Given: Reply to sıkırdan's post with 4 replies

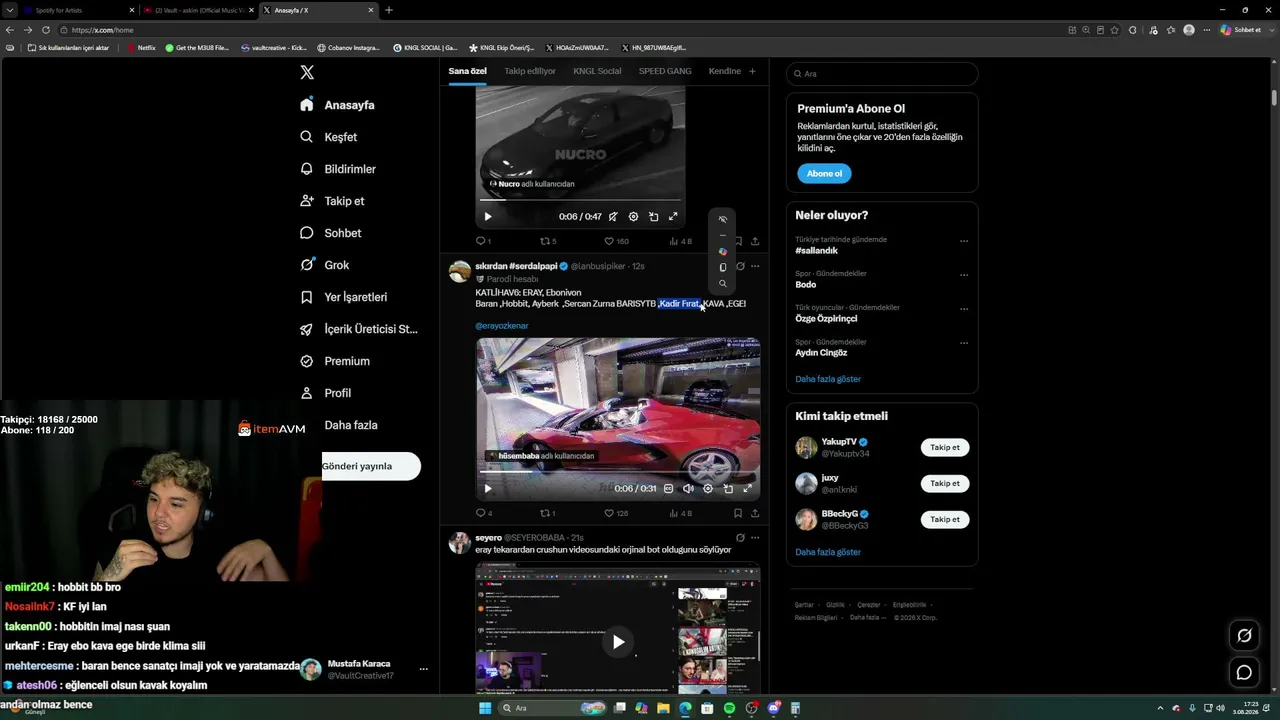Looking at the screenshot, I should (483, 513).
